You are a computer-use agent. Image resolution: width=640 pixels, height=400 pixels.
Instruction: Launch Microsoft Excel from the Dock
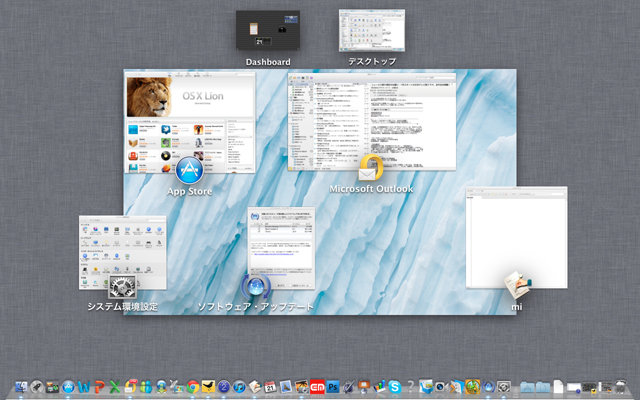[x=115, y=387]
